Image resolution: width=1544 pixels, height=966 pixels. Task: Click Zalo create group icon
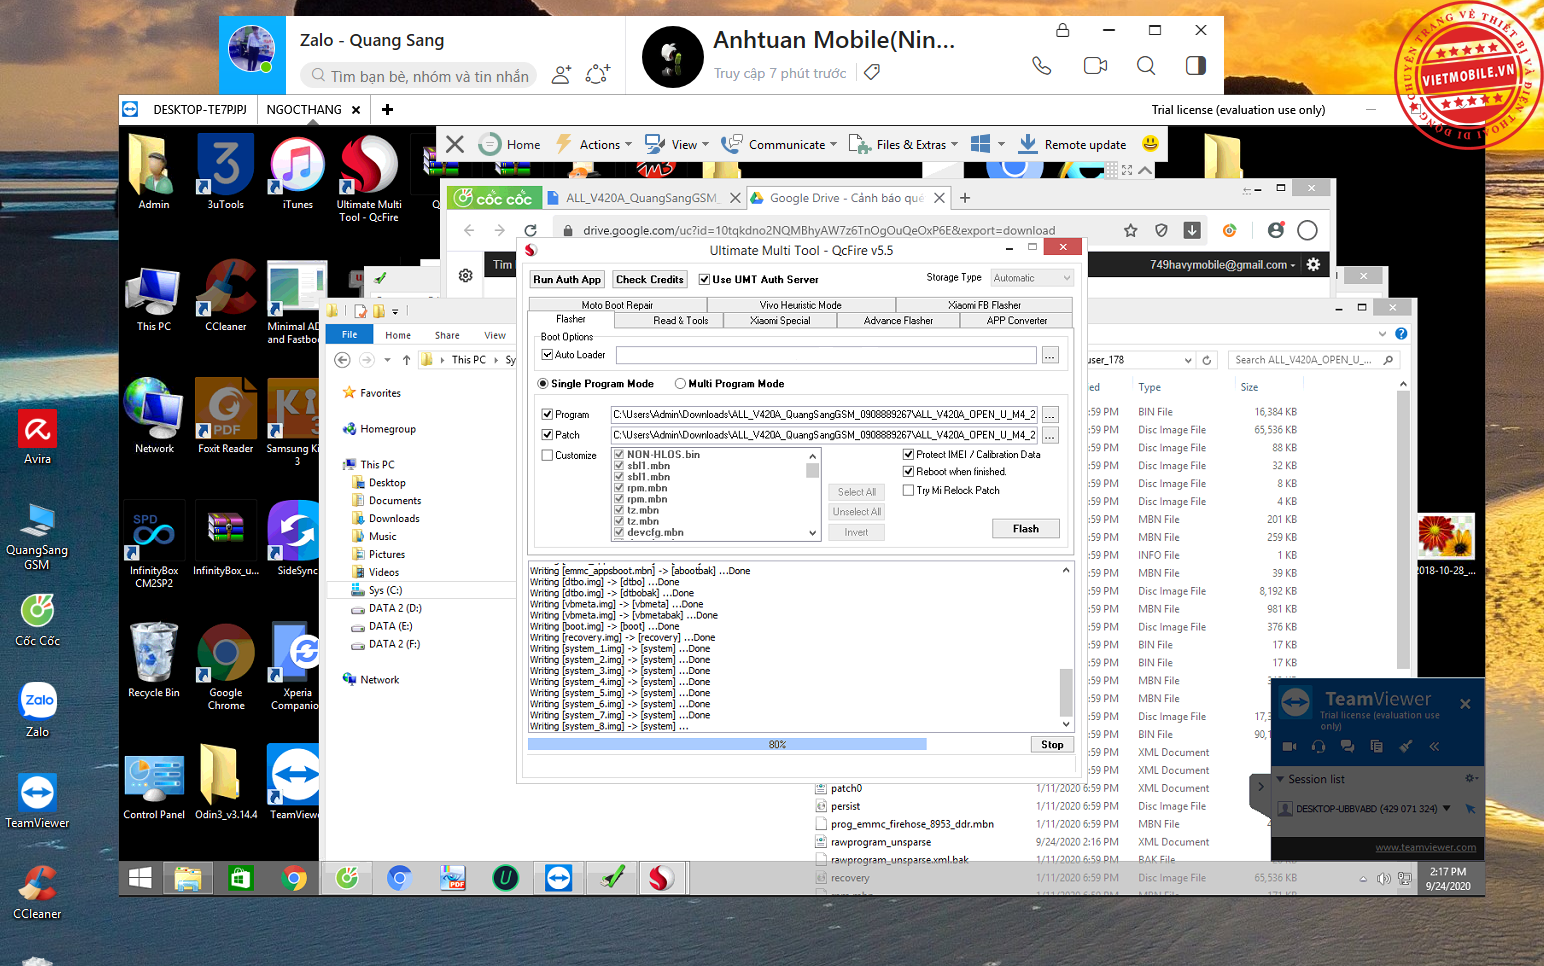598,74
